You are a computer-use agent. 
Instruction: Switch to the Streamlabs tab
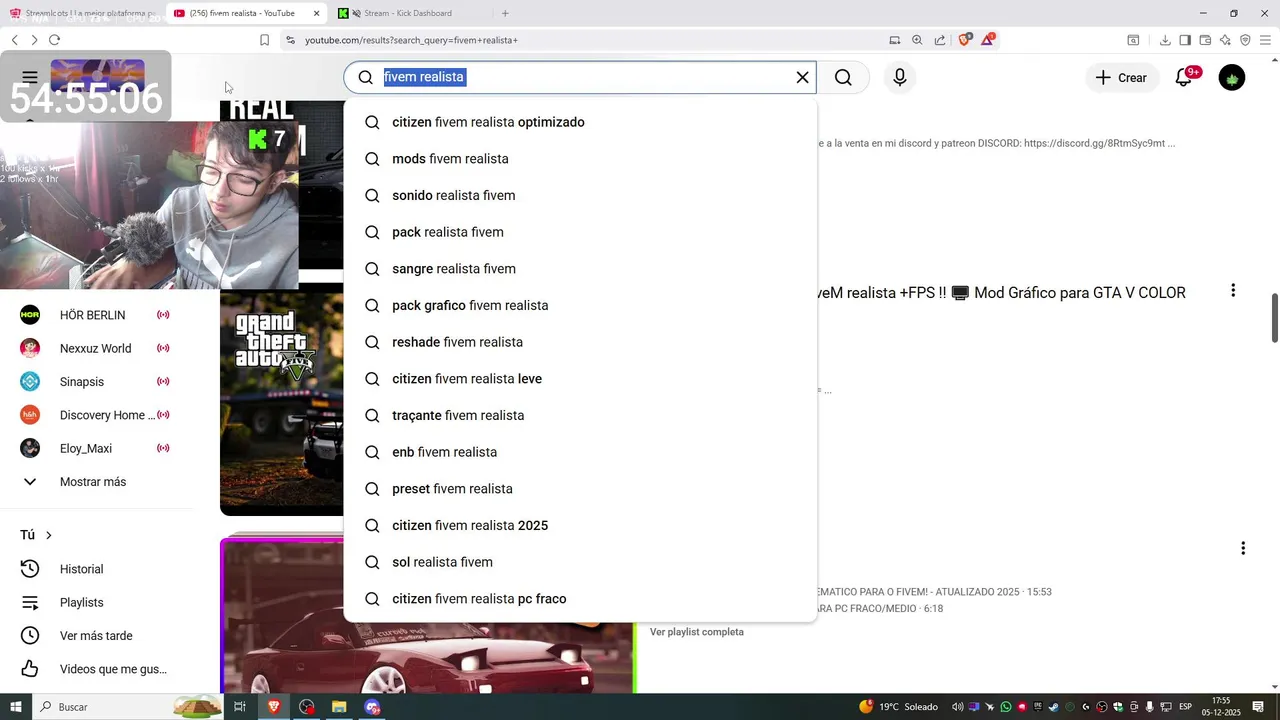82,13
